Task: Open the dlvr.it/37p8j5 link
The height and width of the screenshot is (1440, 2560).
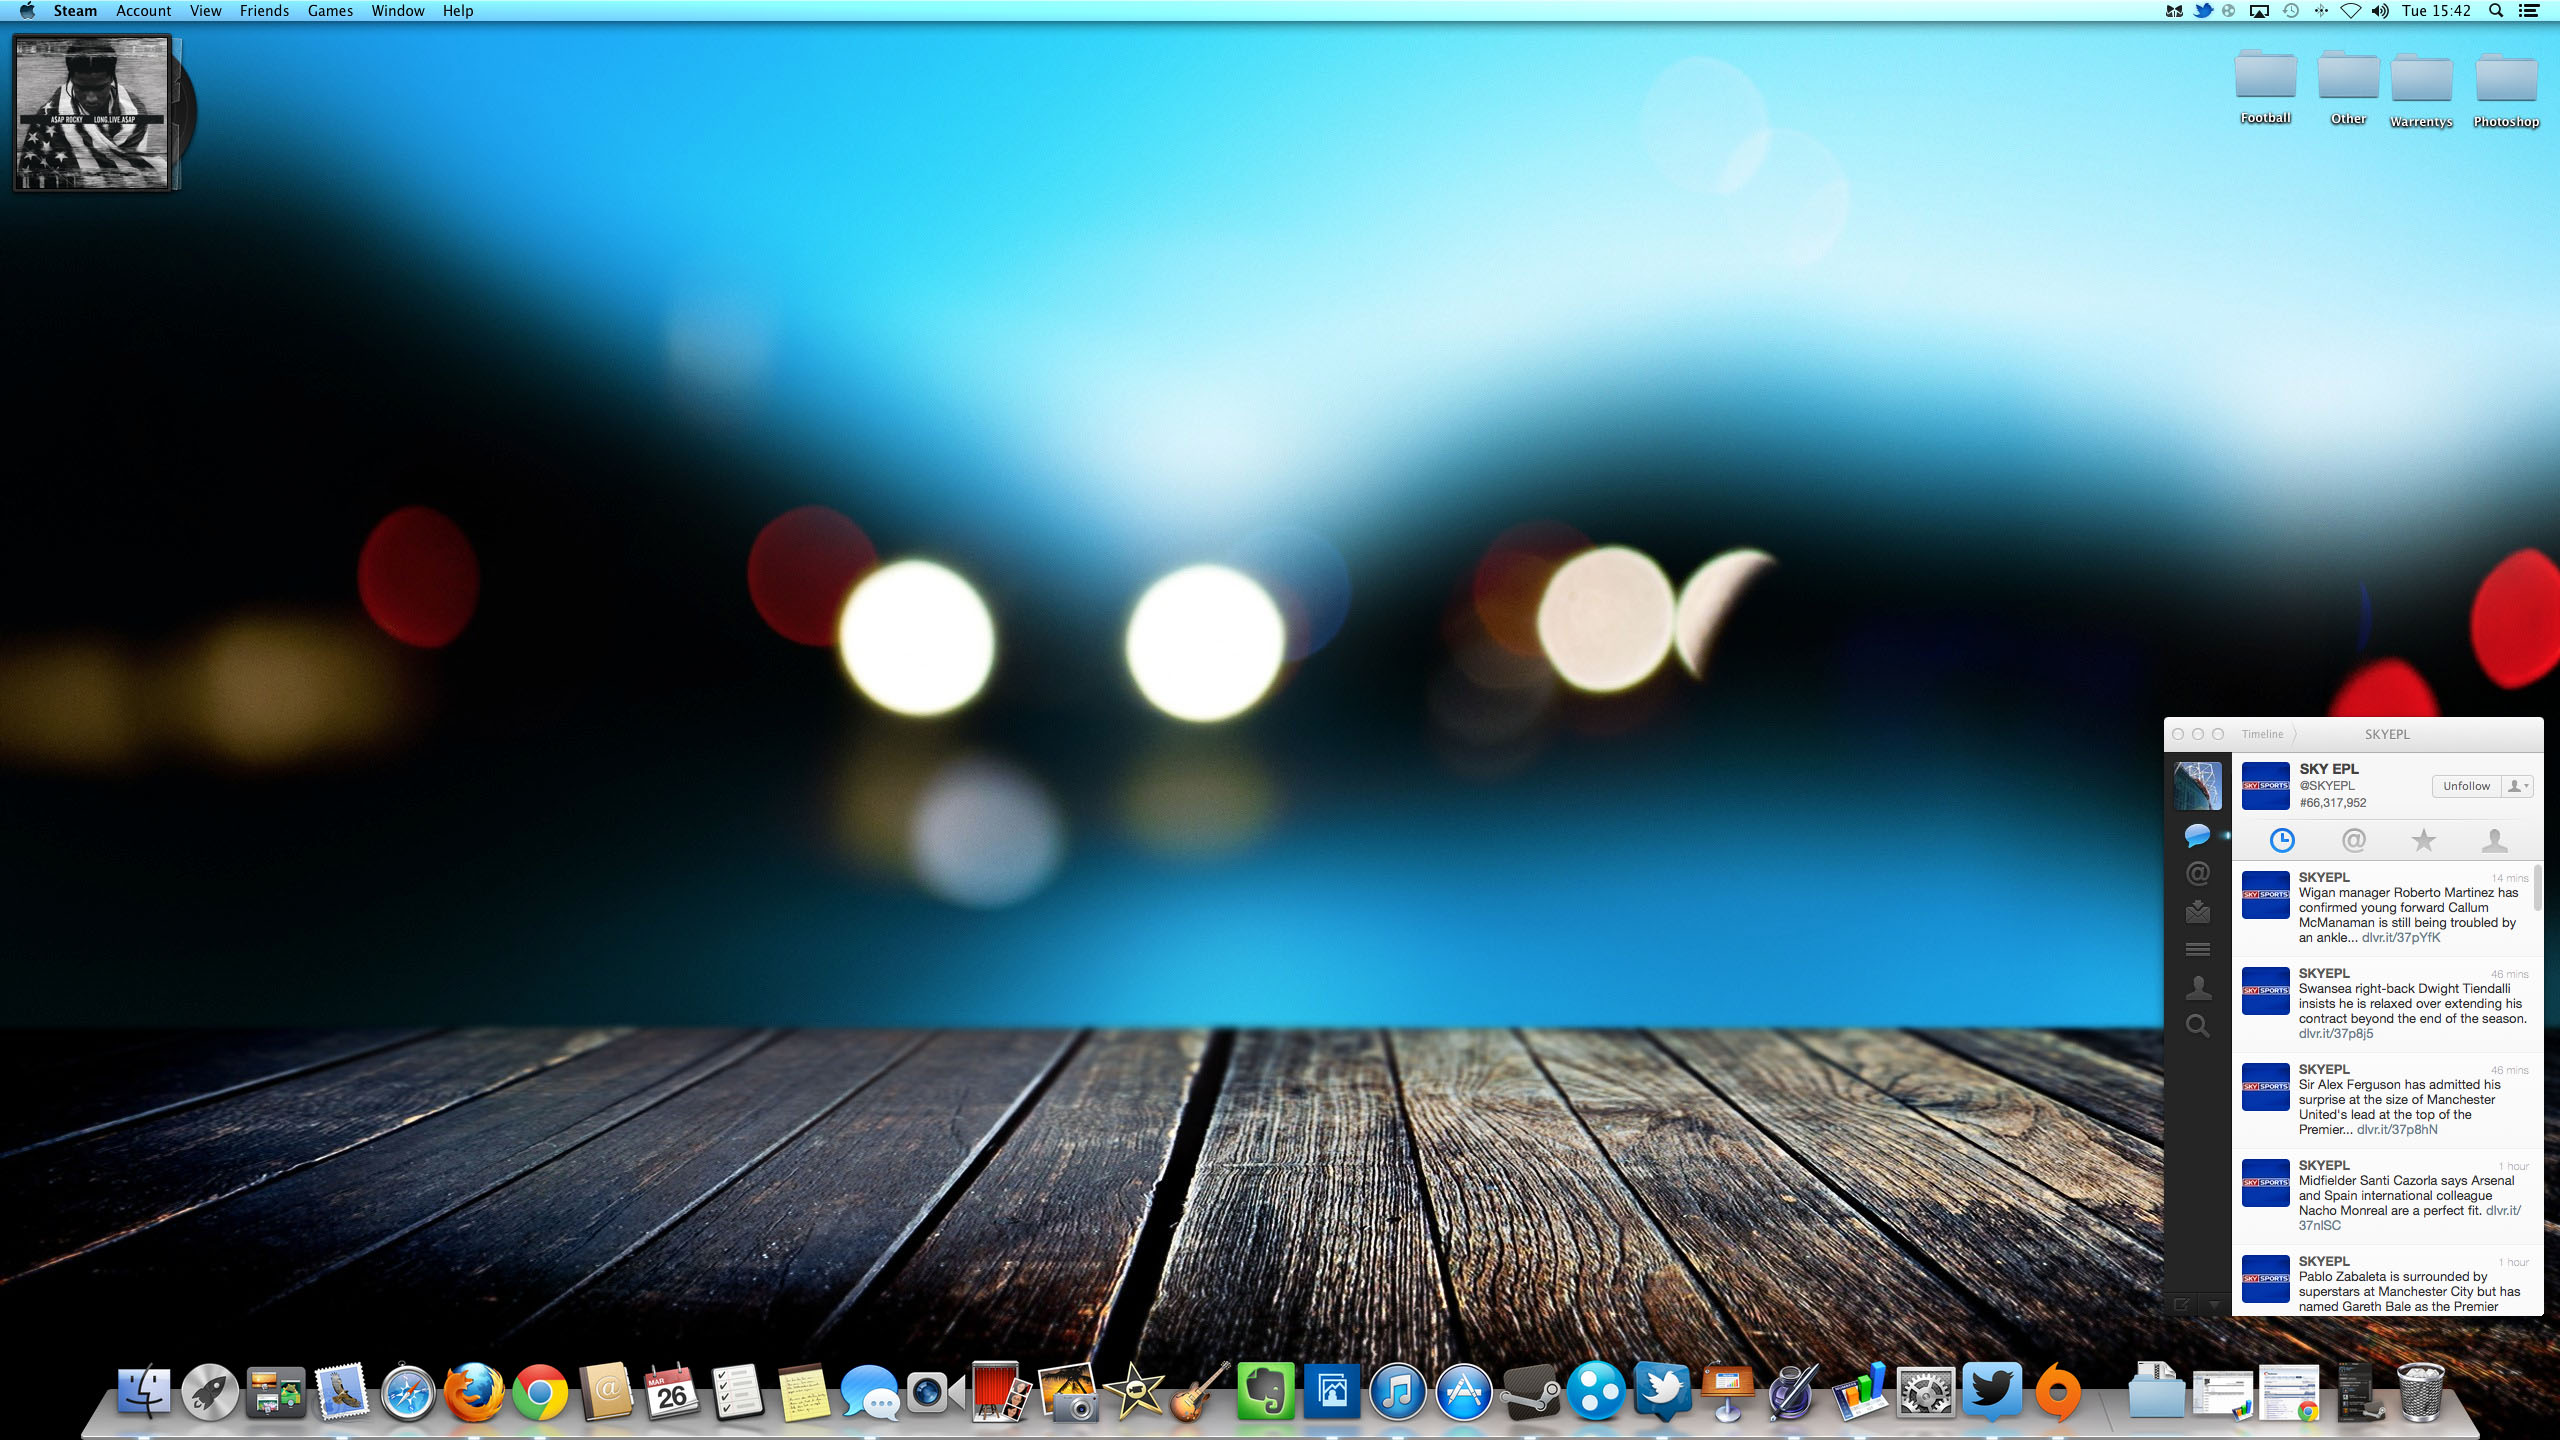Action: [2336, 1034]
